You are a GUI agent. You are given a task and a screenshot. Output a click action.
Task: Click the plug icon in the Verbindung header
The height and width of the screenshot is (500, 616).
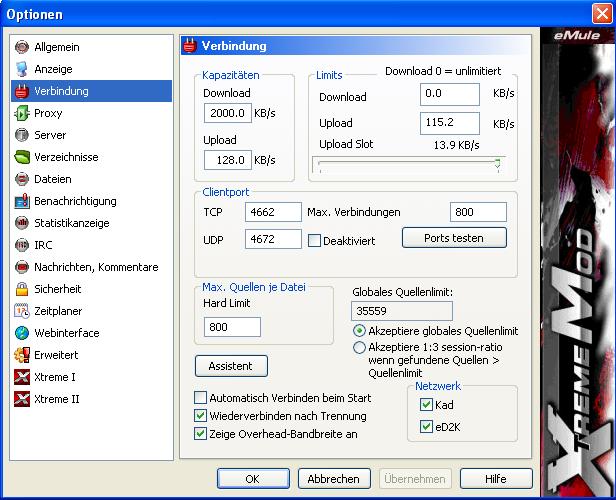pyautogui.click(x=190, y=46)
